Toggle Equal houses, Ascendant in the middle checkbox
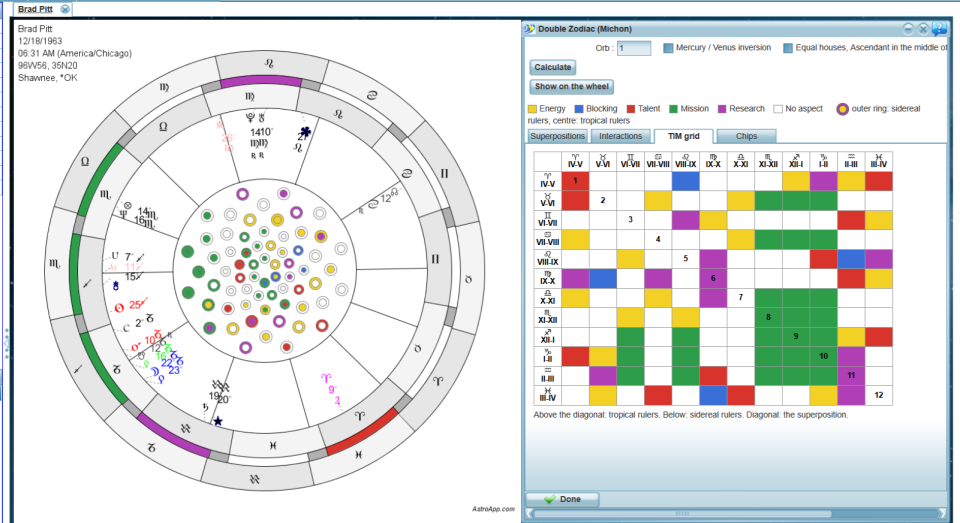The height and width of the screenshot is (523, 960). pyautogui.click(x=788, y=48)
